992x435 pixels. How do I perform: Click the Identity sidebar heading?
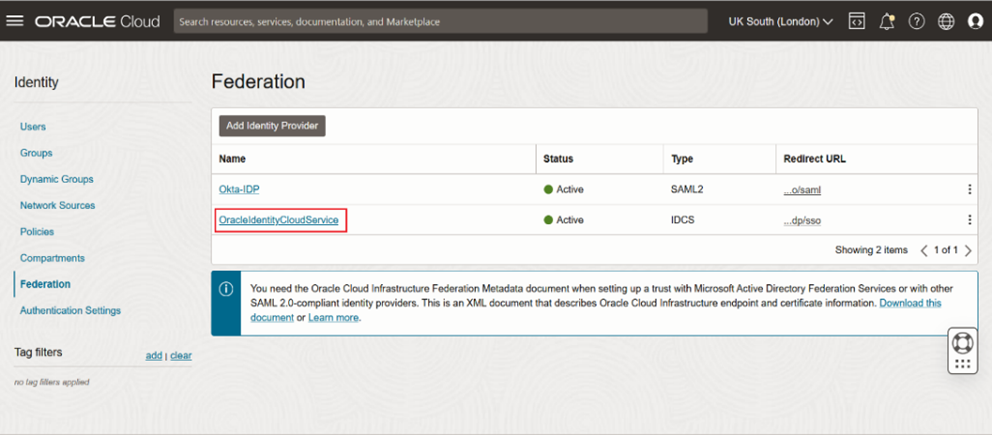coord(36,82)
